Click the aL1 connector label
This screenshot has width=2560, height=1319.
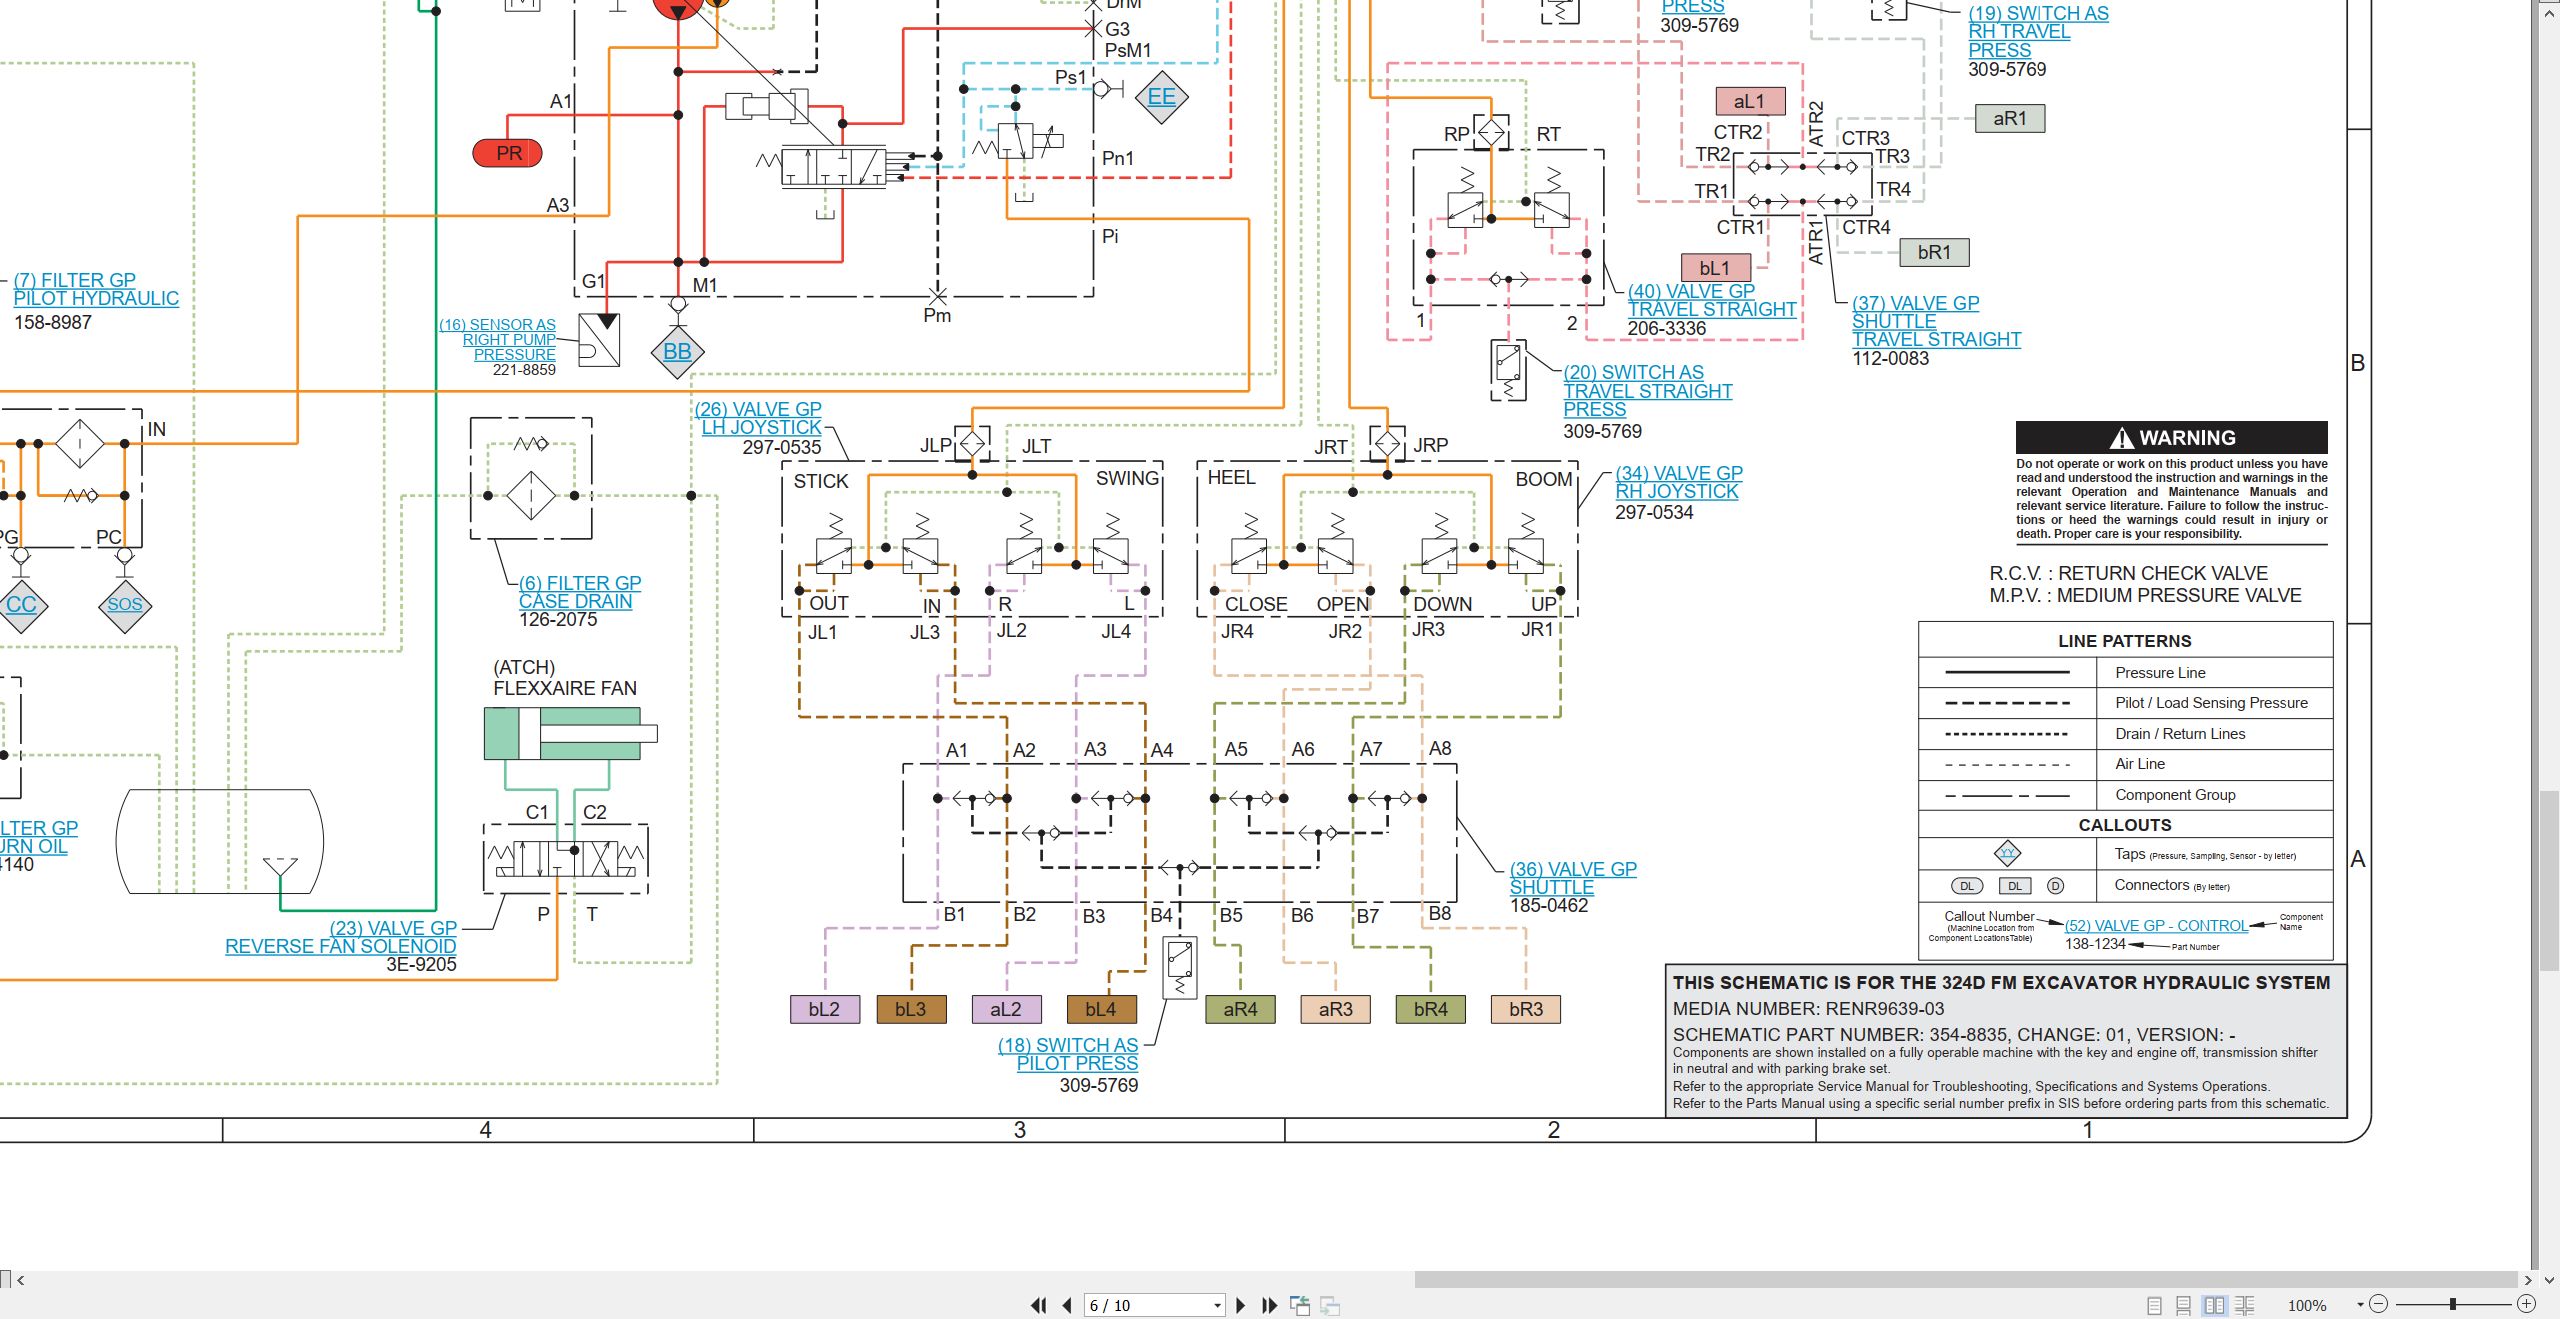point(1750,101)
